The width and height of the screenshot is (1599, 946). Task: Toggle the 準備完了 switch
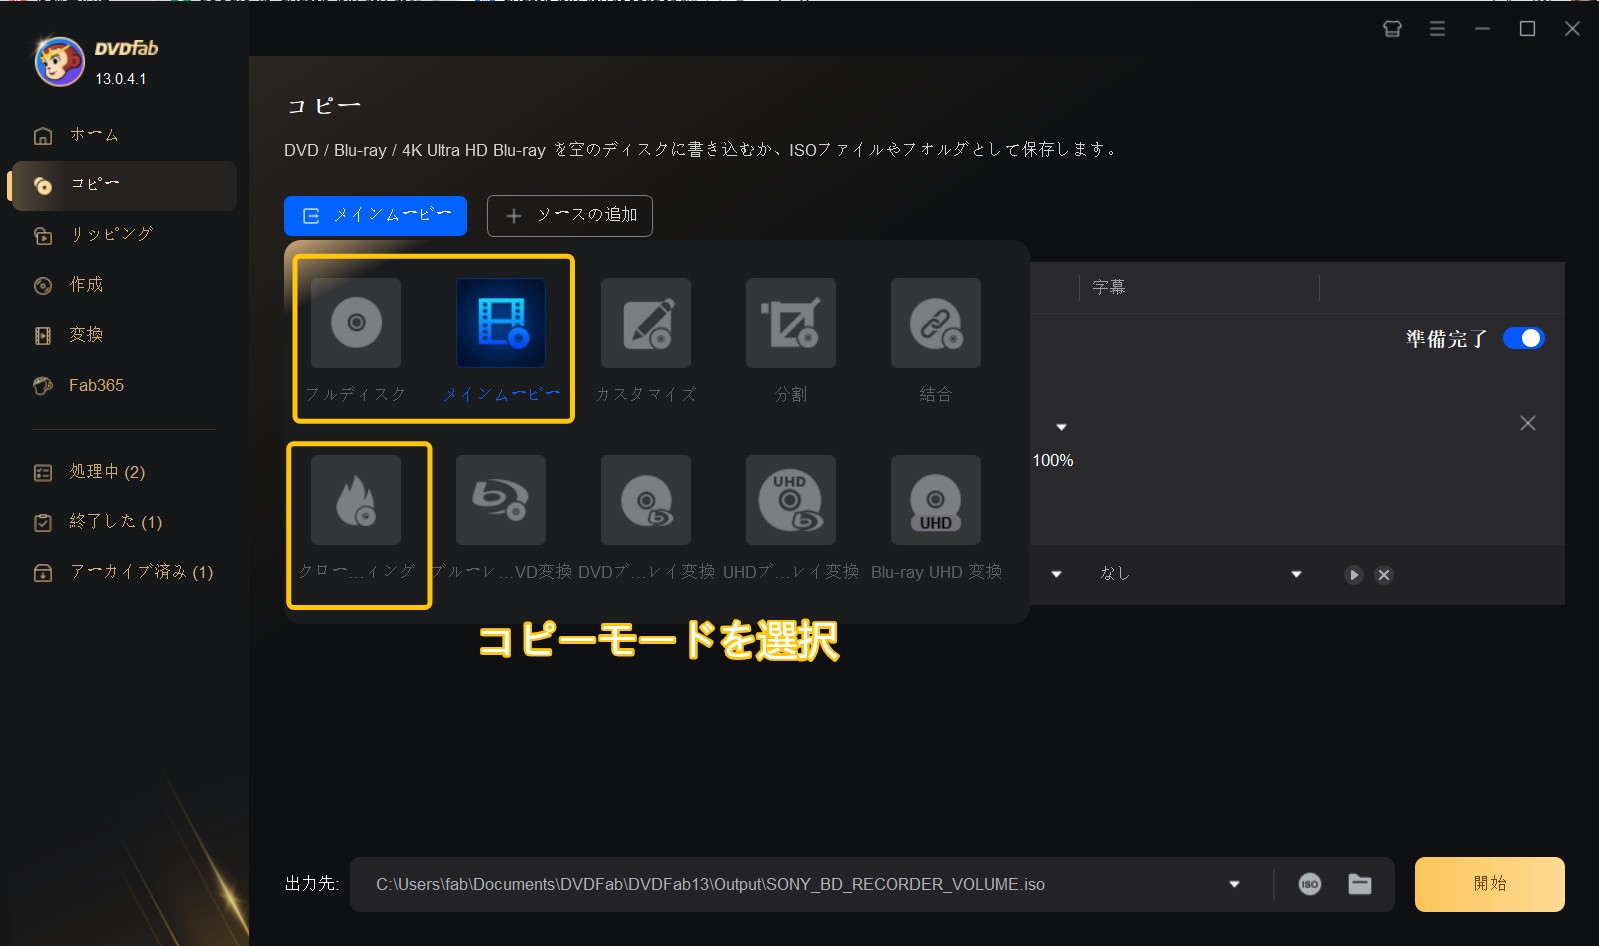[x=1524, y=339]
